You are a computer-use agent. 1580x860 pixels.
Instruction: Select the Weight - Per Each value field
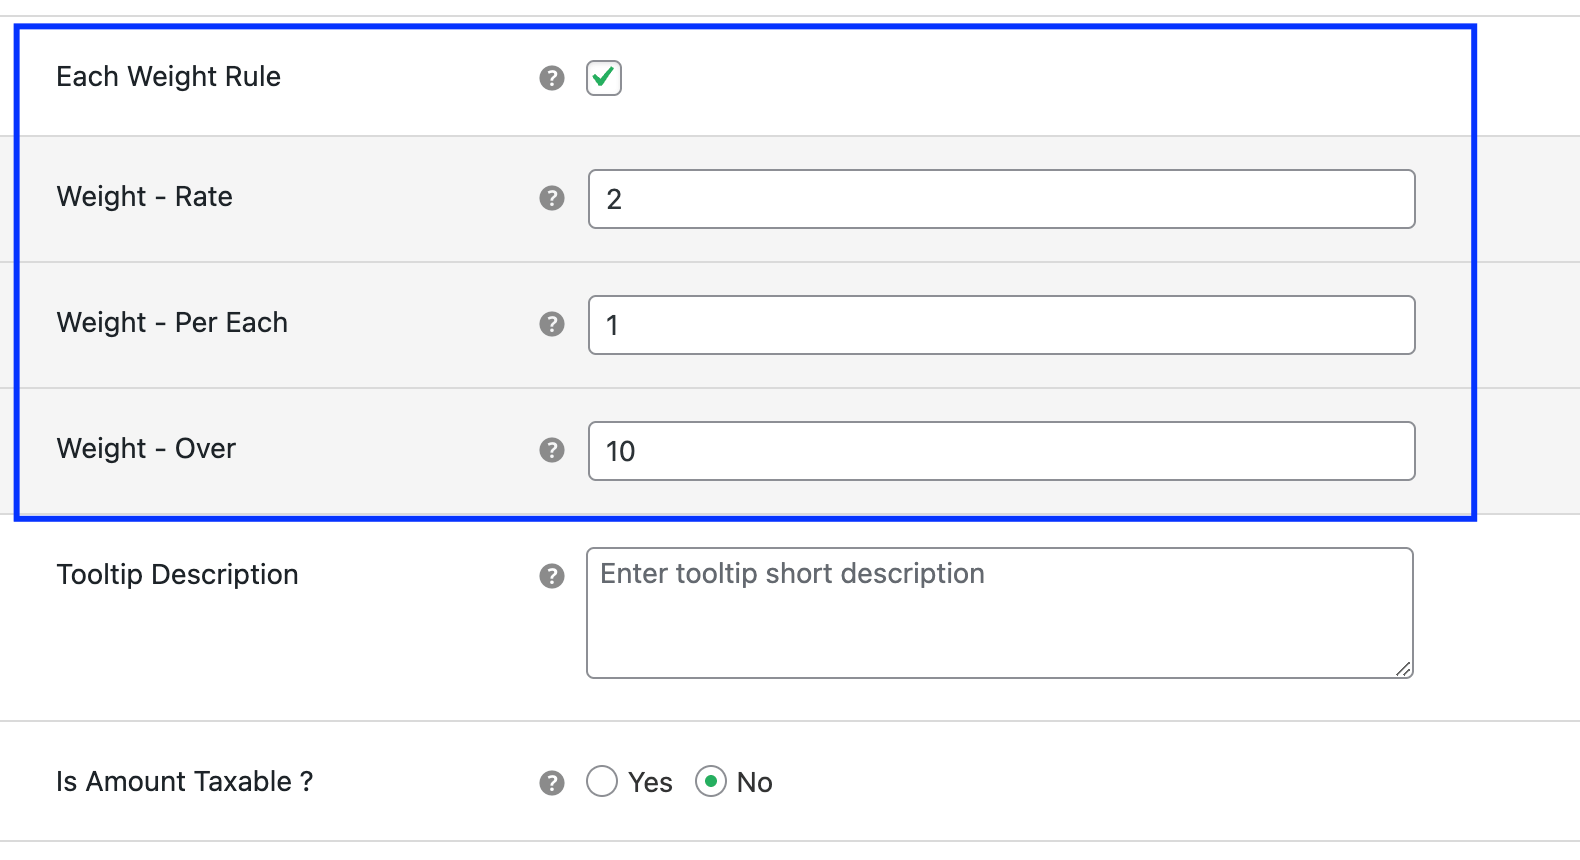click(x=1000, y=325)
